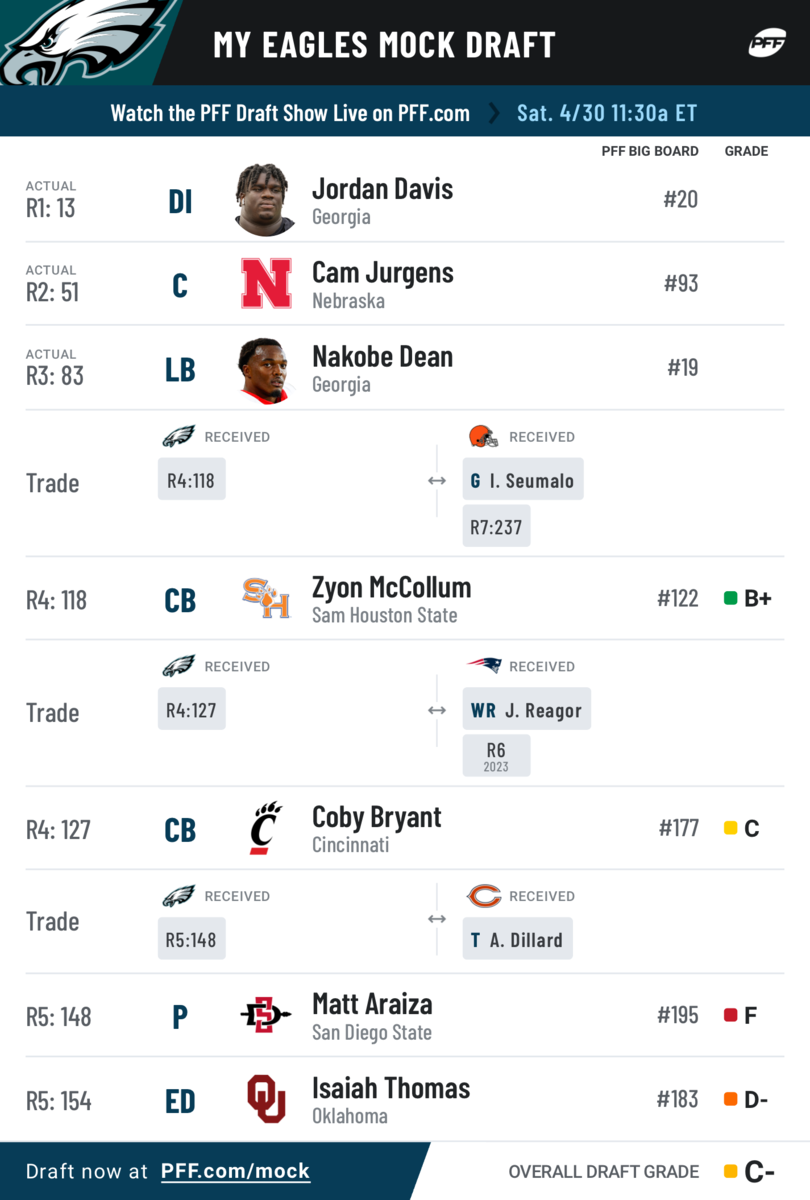Click the Cleveland Browns helmet icon
Image resolution: width=810 pixels, height=1200 pixels.
483,436
